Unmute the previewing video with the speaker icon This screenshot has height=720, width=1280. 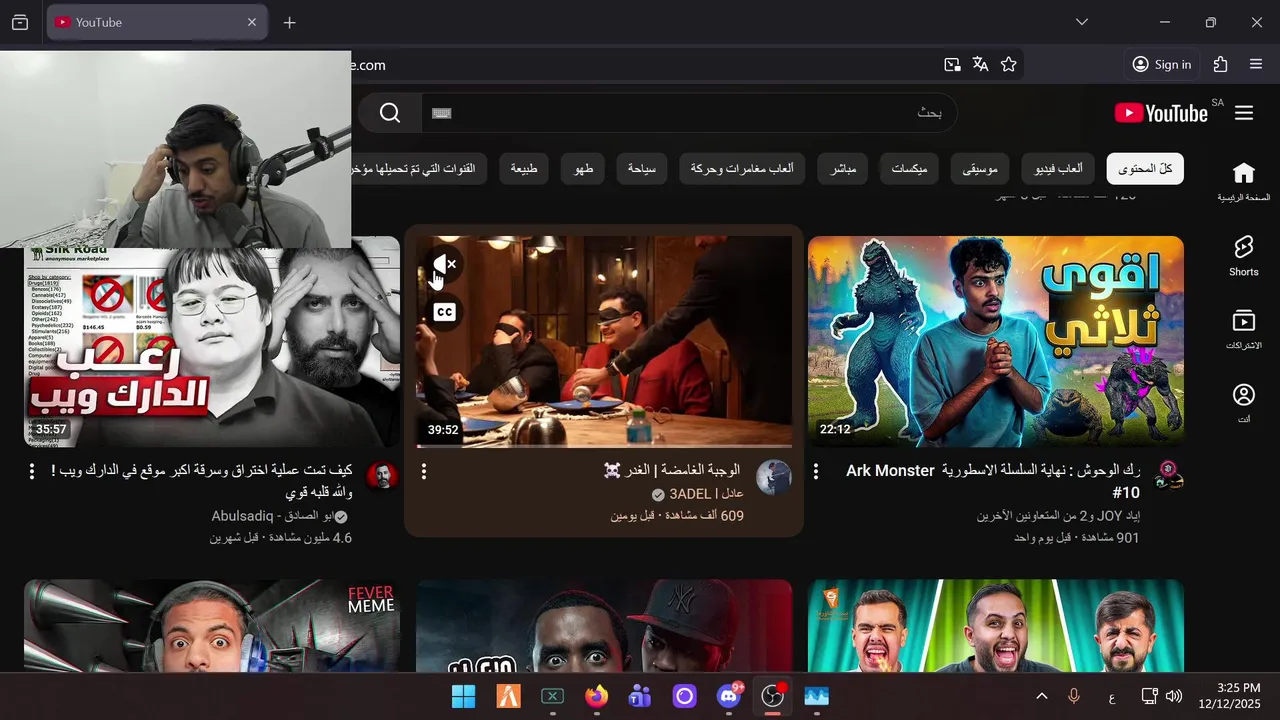(445, 265)
